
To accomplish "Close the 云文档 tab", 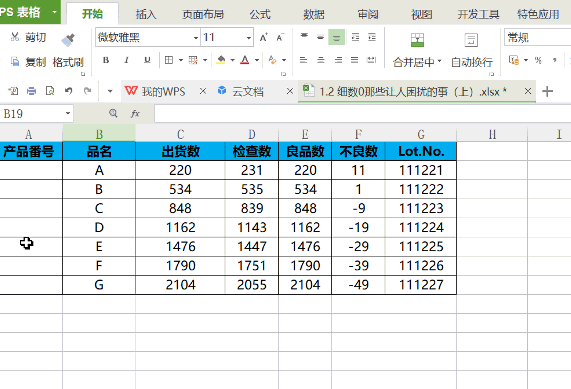I will (x=290, y=91).
